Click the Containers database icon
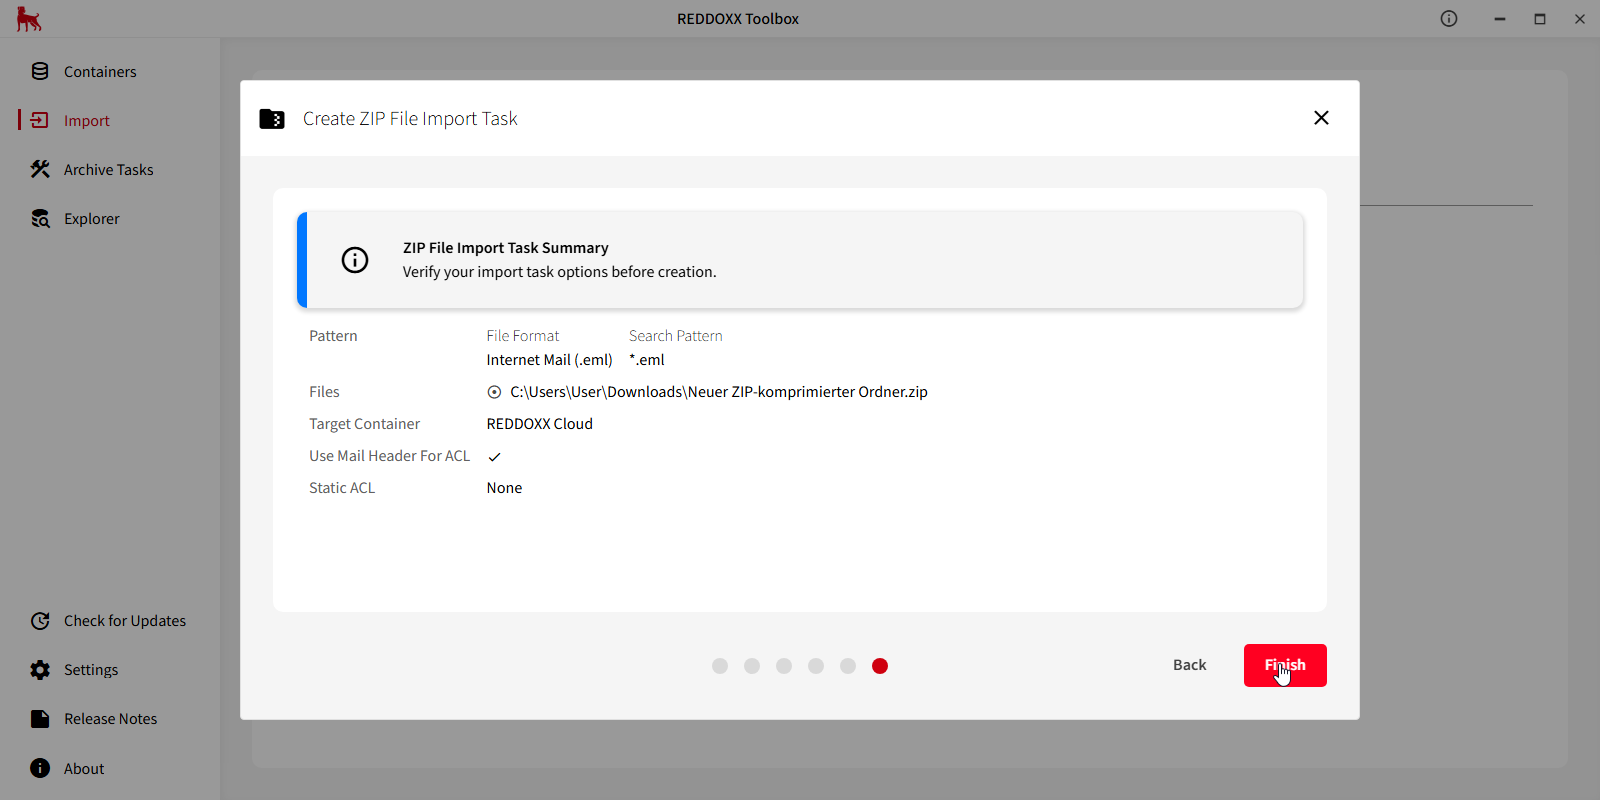The image size is (1600, 800). click(40, 71)
